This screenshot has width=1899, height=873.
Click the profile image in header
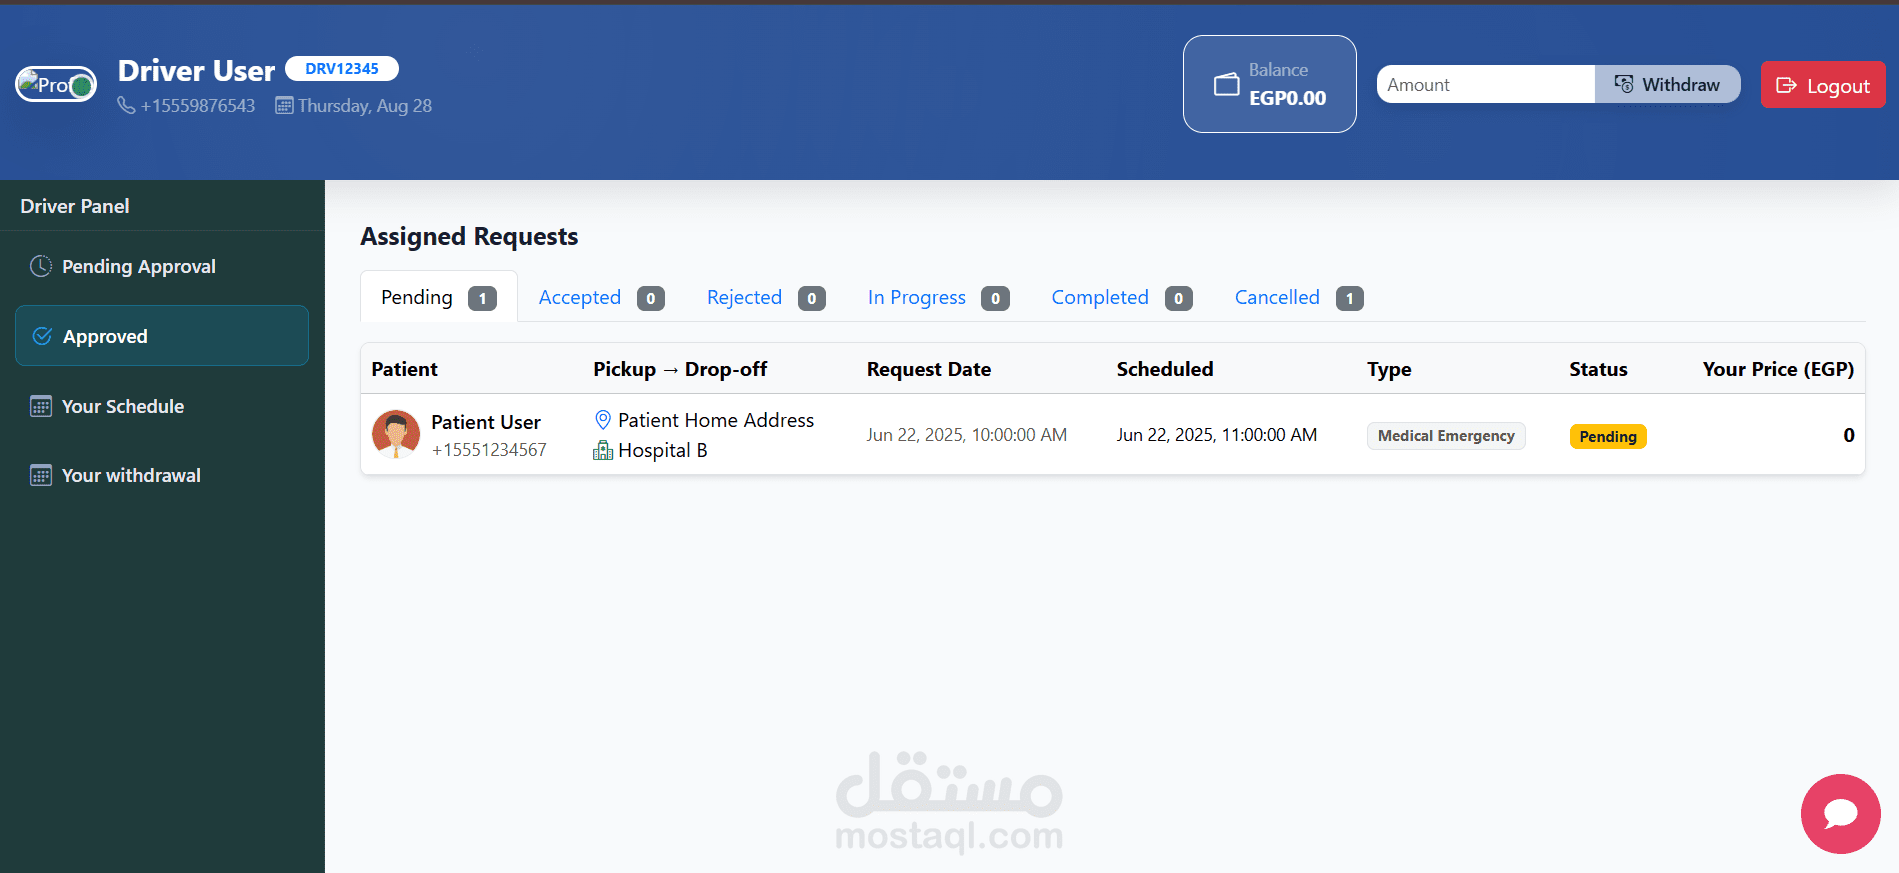[56, 84]
